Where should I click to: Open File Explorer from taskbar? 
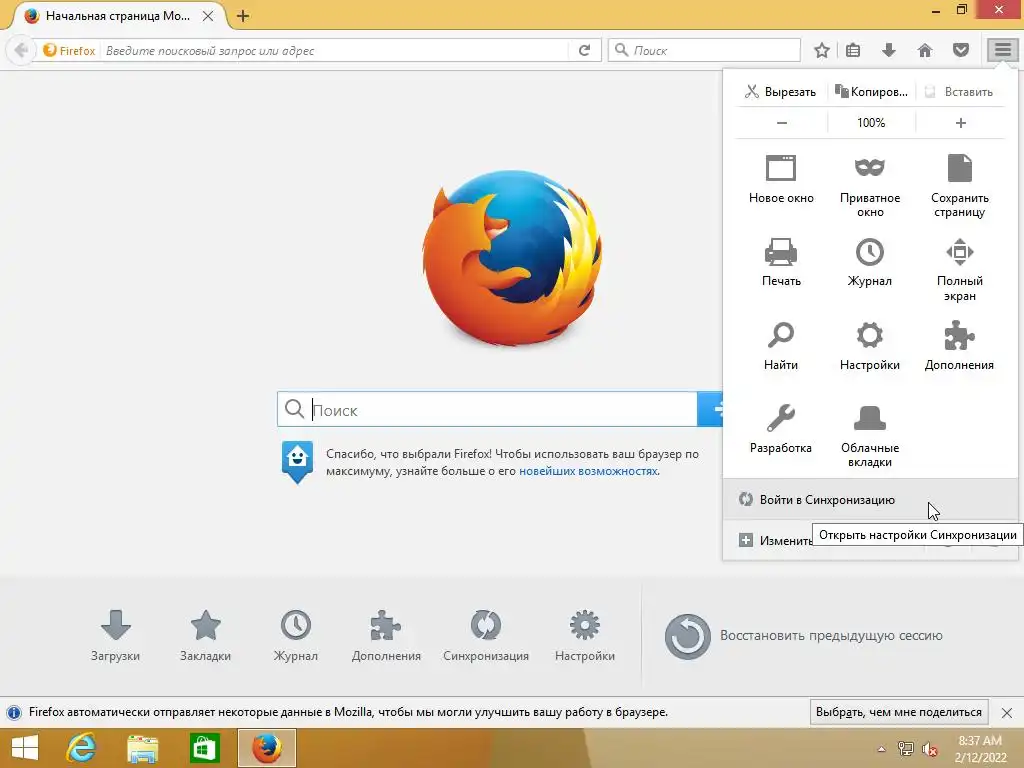(x=142, y=748)
